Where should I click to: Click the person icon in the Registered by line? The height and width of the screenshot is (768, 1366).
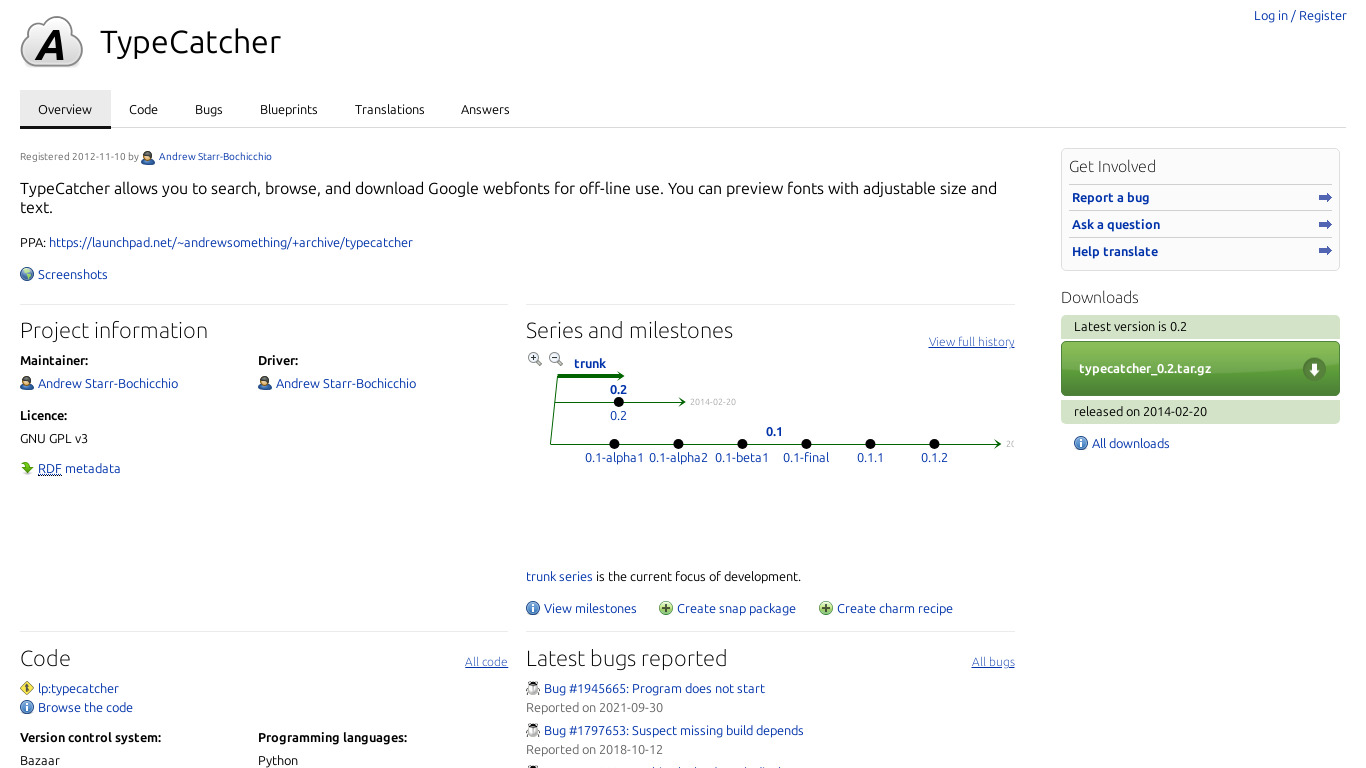(148, 157)
